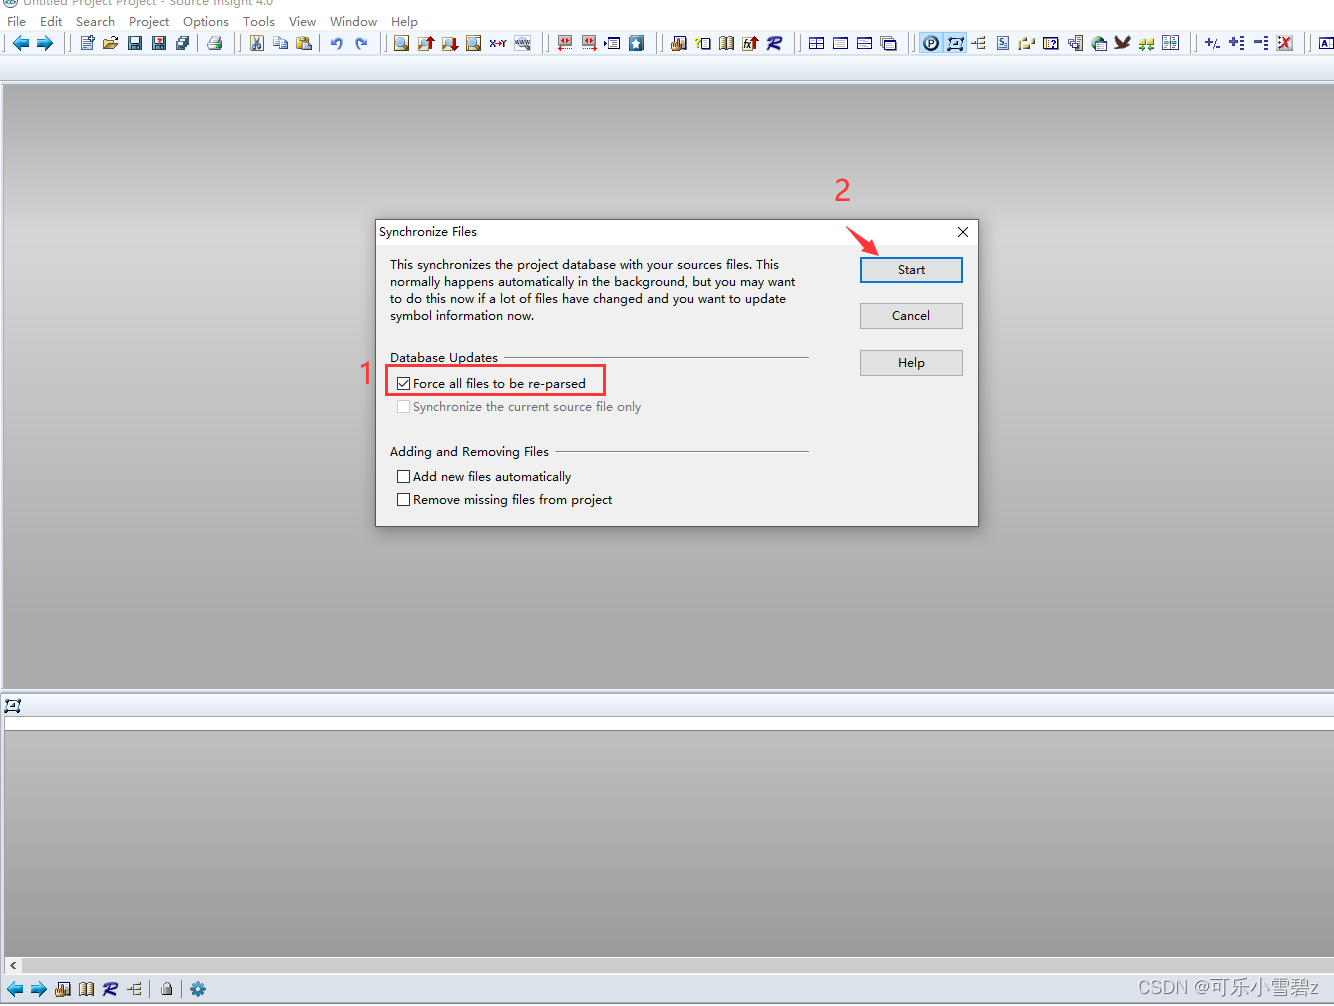Open Search with magnifier icon
This screenshot has width=1334, height=1006.
click(401, 43)
